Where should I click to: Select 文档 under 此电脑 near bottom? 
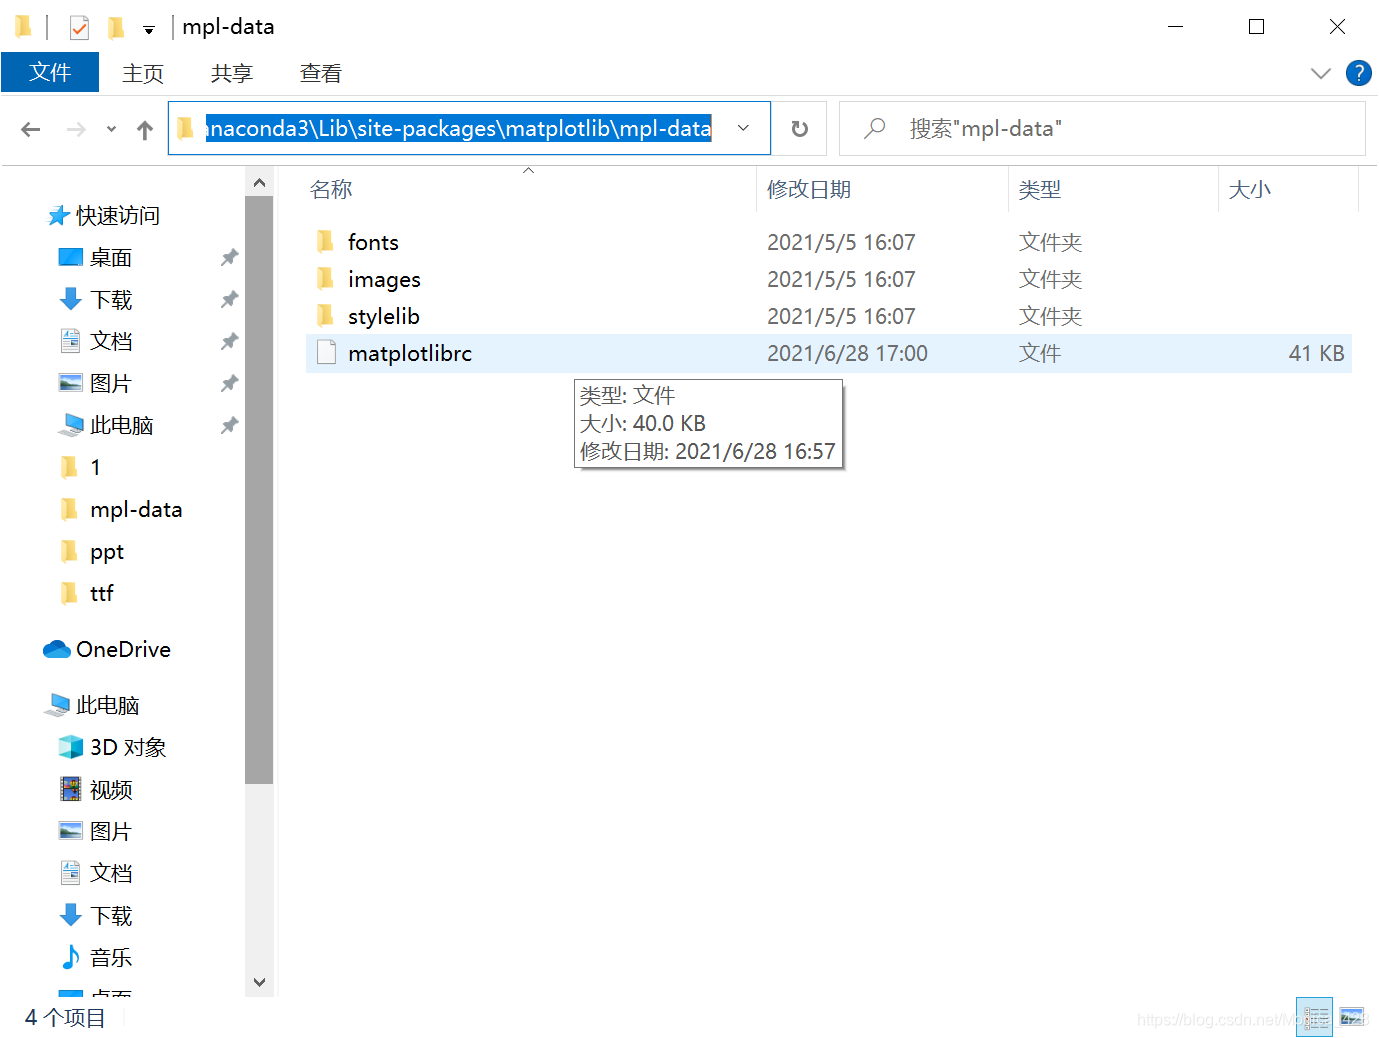coord(110,874)
